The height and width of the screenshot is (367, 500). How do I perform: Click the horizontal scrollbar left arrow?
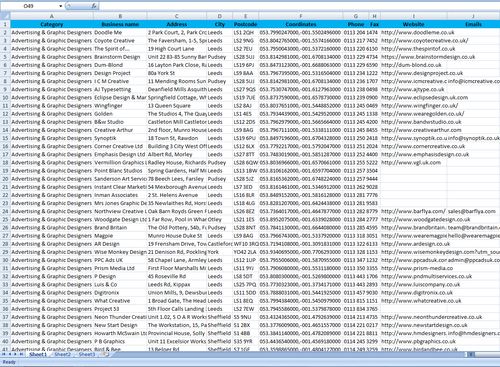(471, 354)
